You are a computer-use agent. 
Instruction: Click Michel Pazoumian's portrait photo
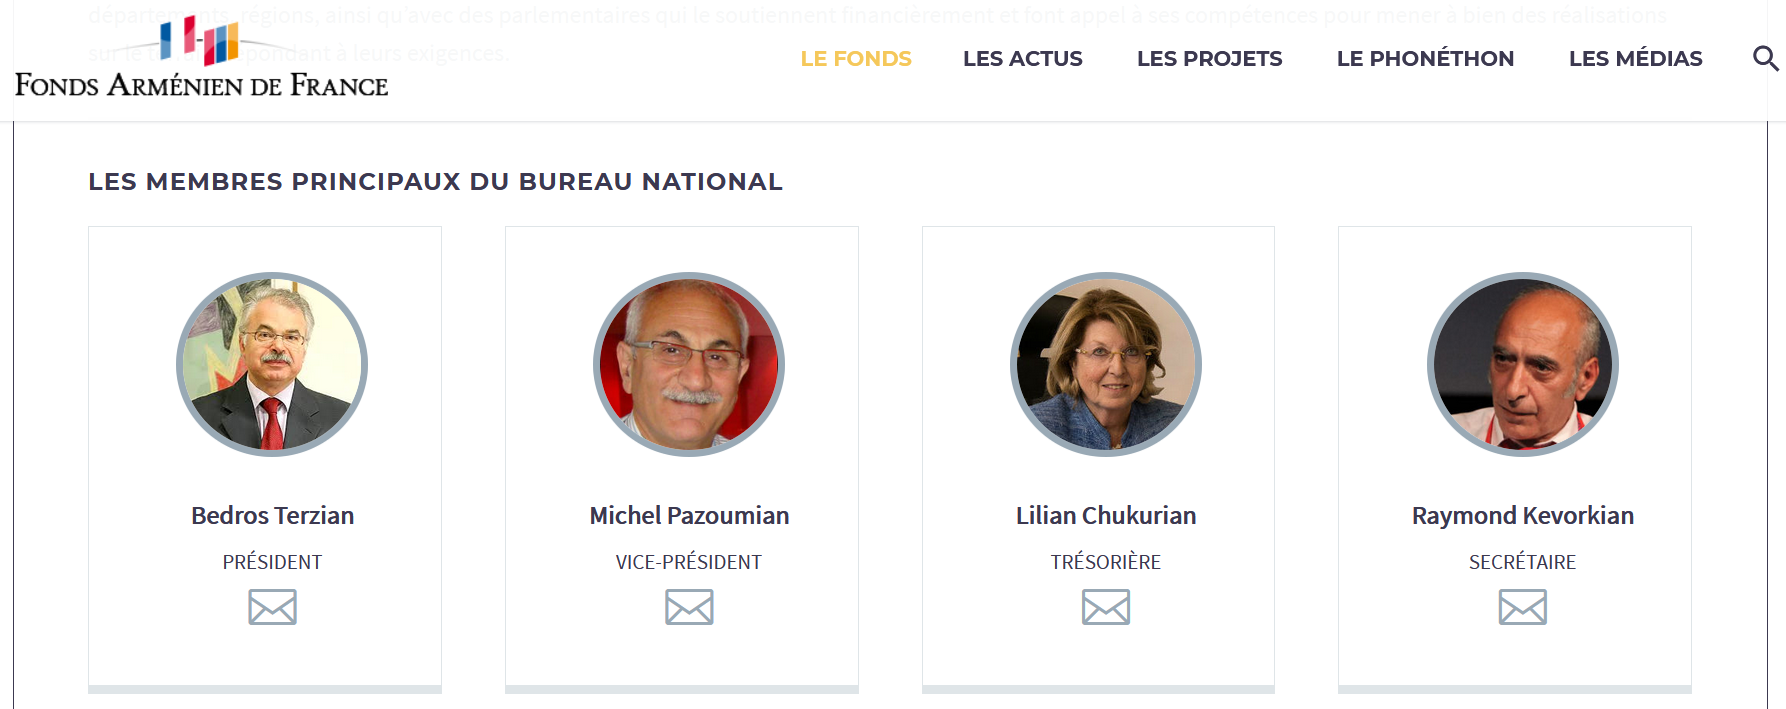[x=689, y=364]
